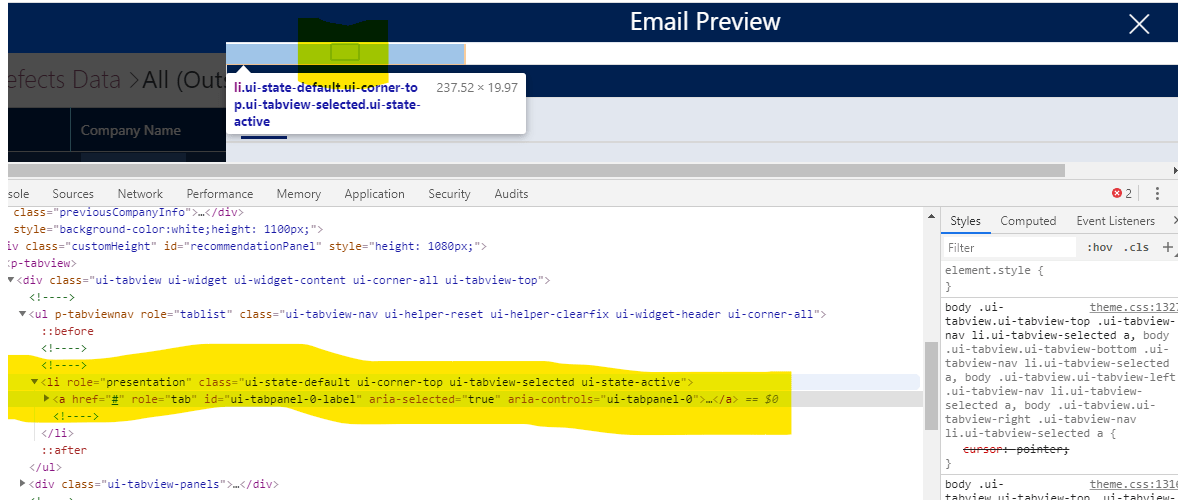The width and height of the screenshot is (1178, 500).
Task: Click the Company Name column header
Action: 131,130
